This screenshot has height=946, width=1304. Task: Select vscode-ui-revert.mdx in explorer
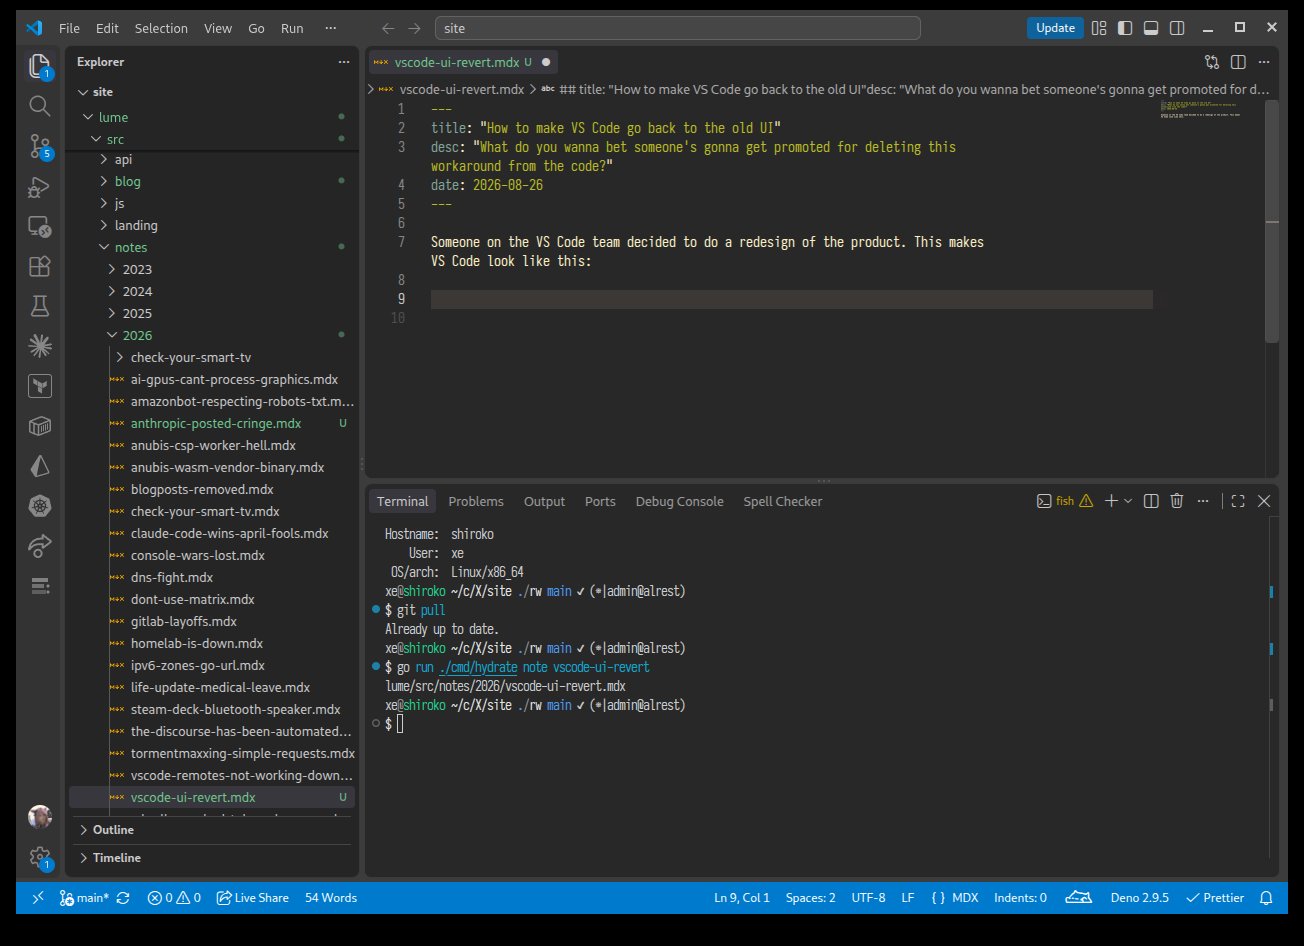pos(212,797)
